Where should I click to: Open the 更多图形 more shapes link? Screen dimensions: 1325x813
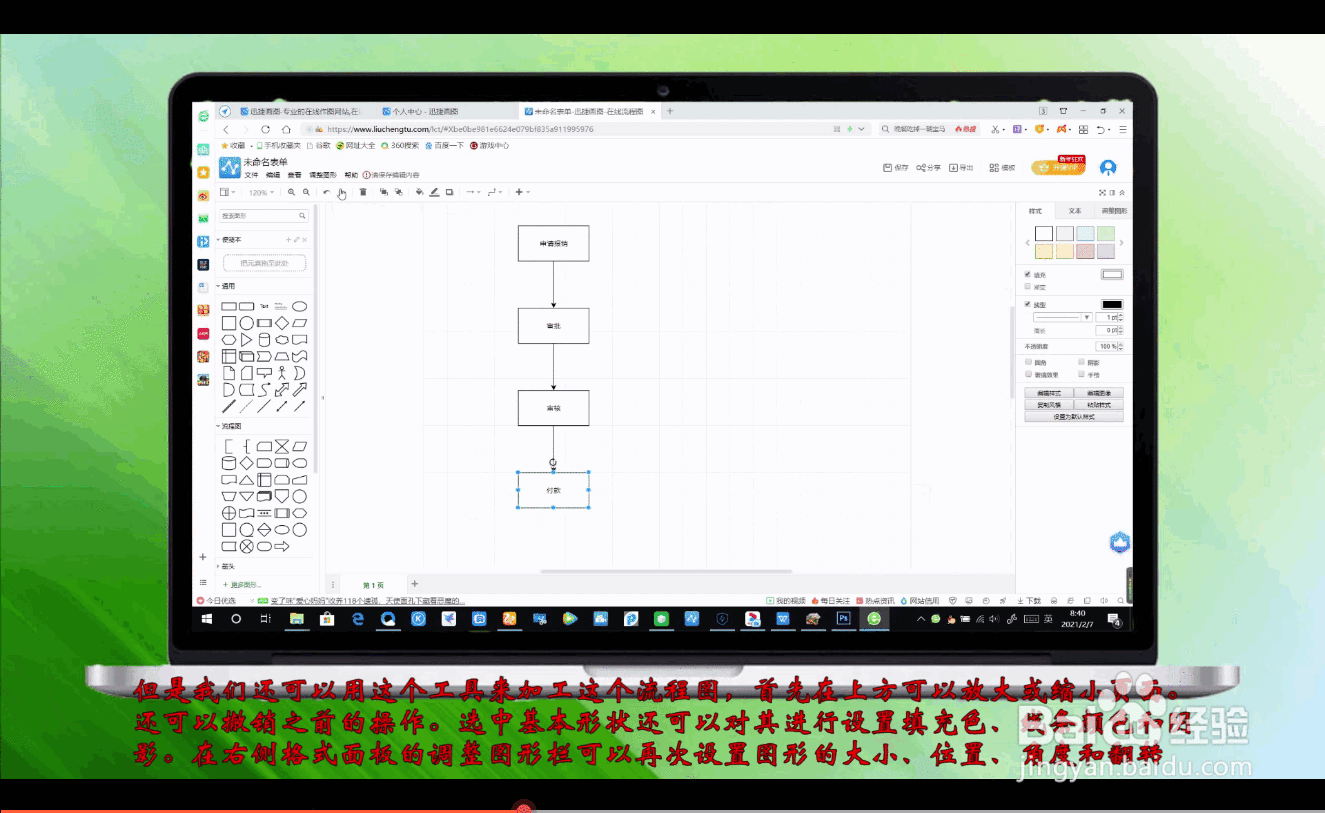pyautogui.click(x=242, y=584)
